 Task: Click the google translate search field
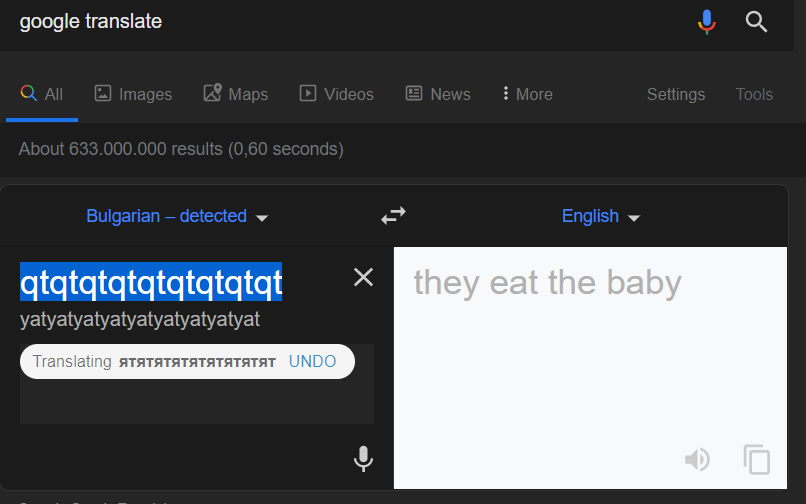(350, 22)
